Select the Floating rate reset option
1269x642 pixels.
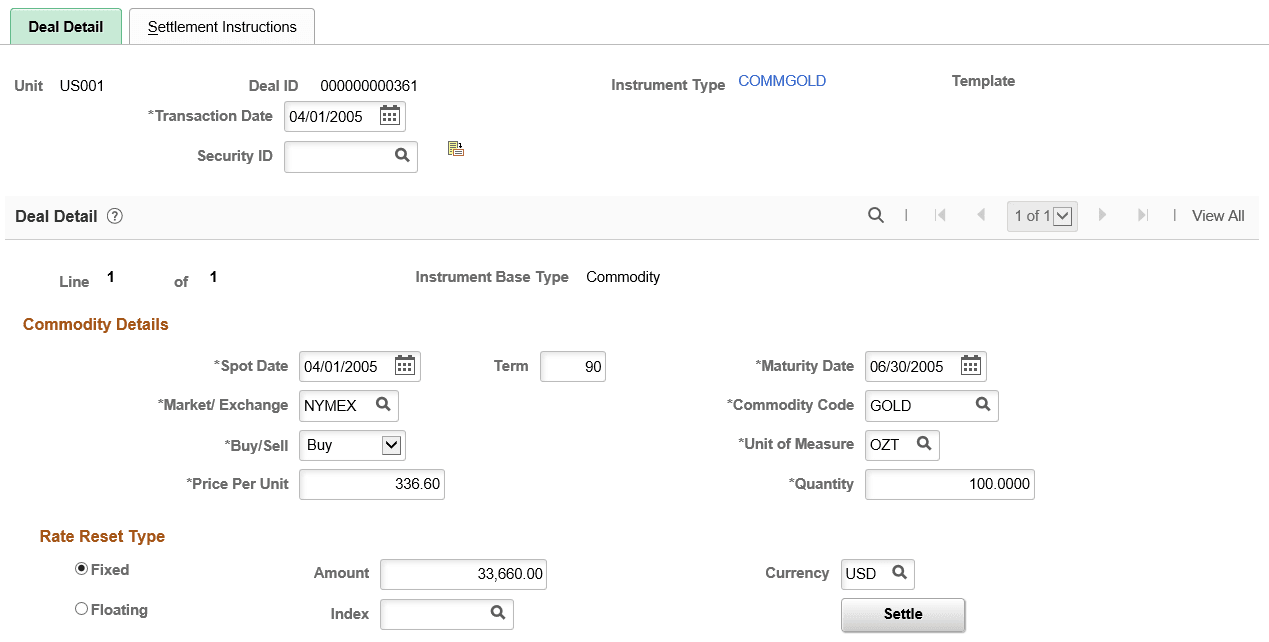[81, 609]
